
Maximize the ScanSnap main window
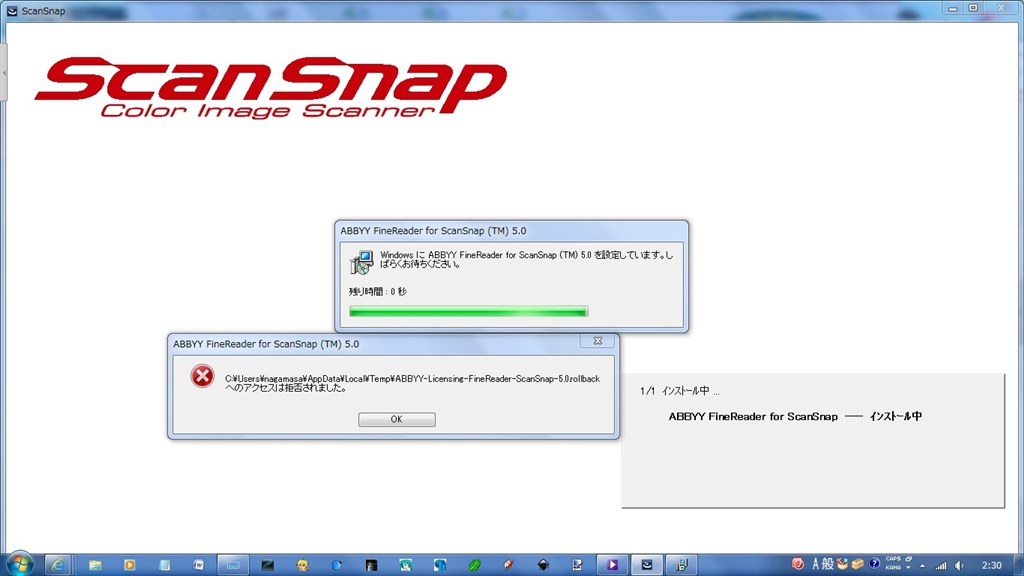click(973, 8)
